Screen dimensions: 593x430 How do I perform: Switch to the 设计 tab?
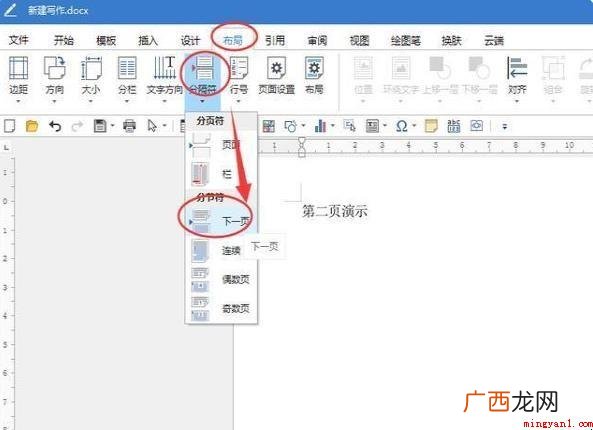190,40
